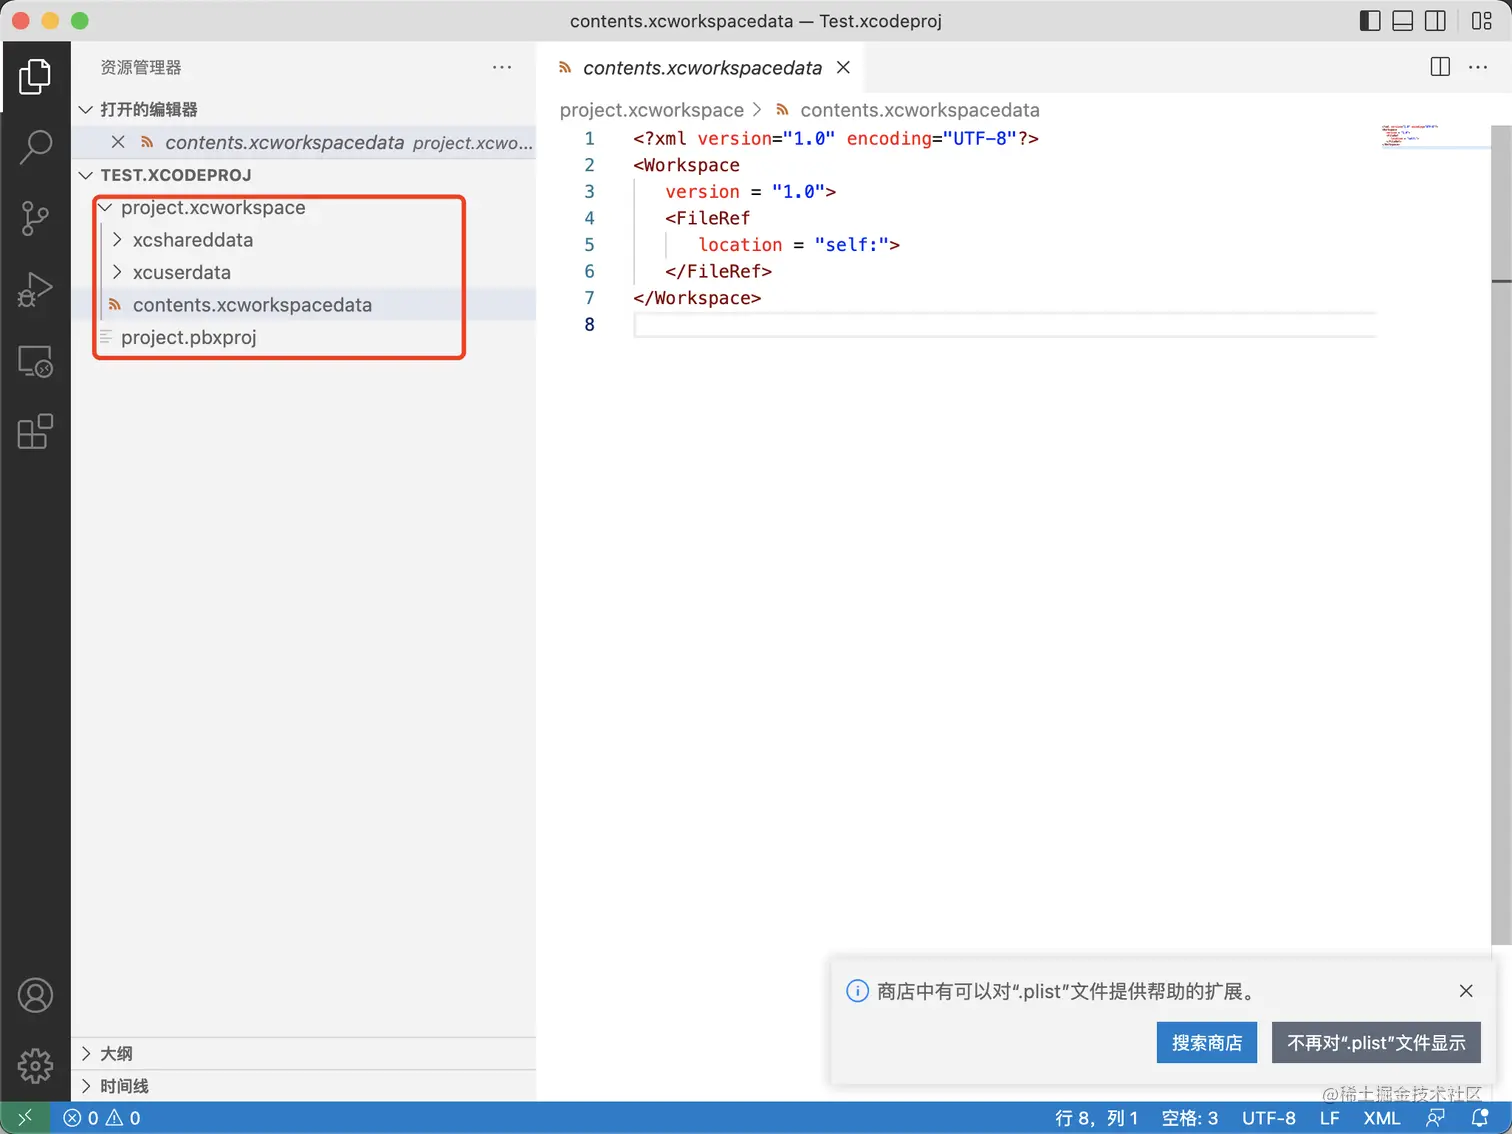Click the feedback icon in status bar
1512x1134 pixels.
click(x=1435, y=1118)
